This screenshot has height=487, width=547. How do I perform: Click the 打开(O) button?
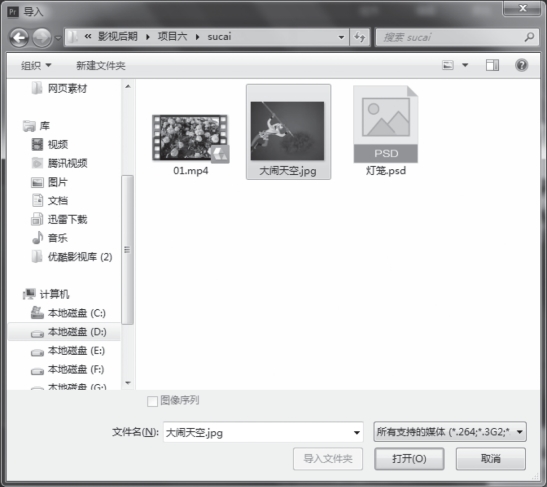click(409, 458)
